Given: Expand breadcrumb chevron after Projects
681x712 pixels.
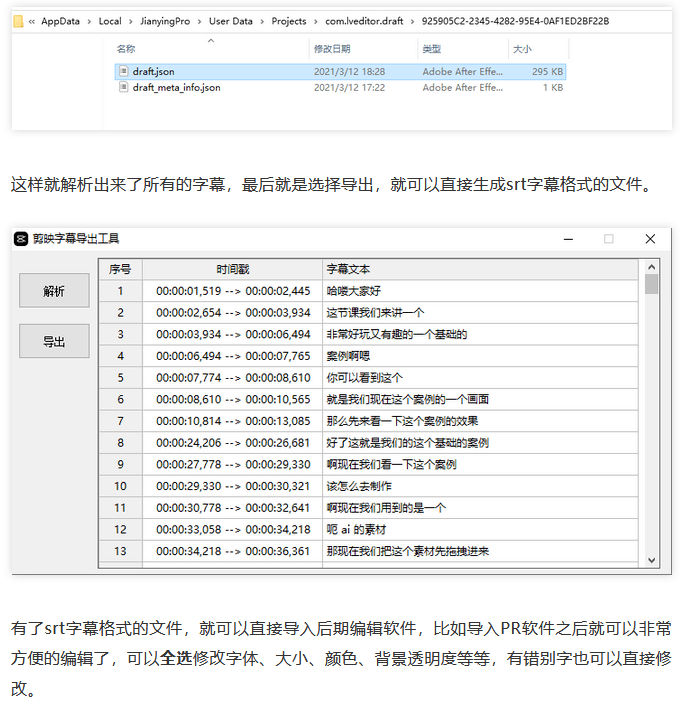Looking at the screenshot, I should tap(316, 21).
